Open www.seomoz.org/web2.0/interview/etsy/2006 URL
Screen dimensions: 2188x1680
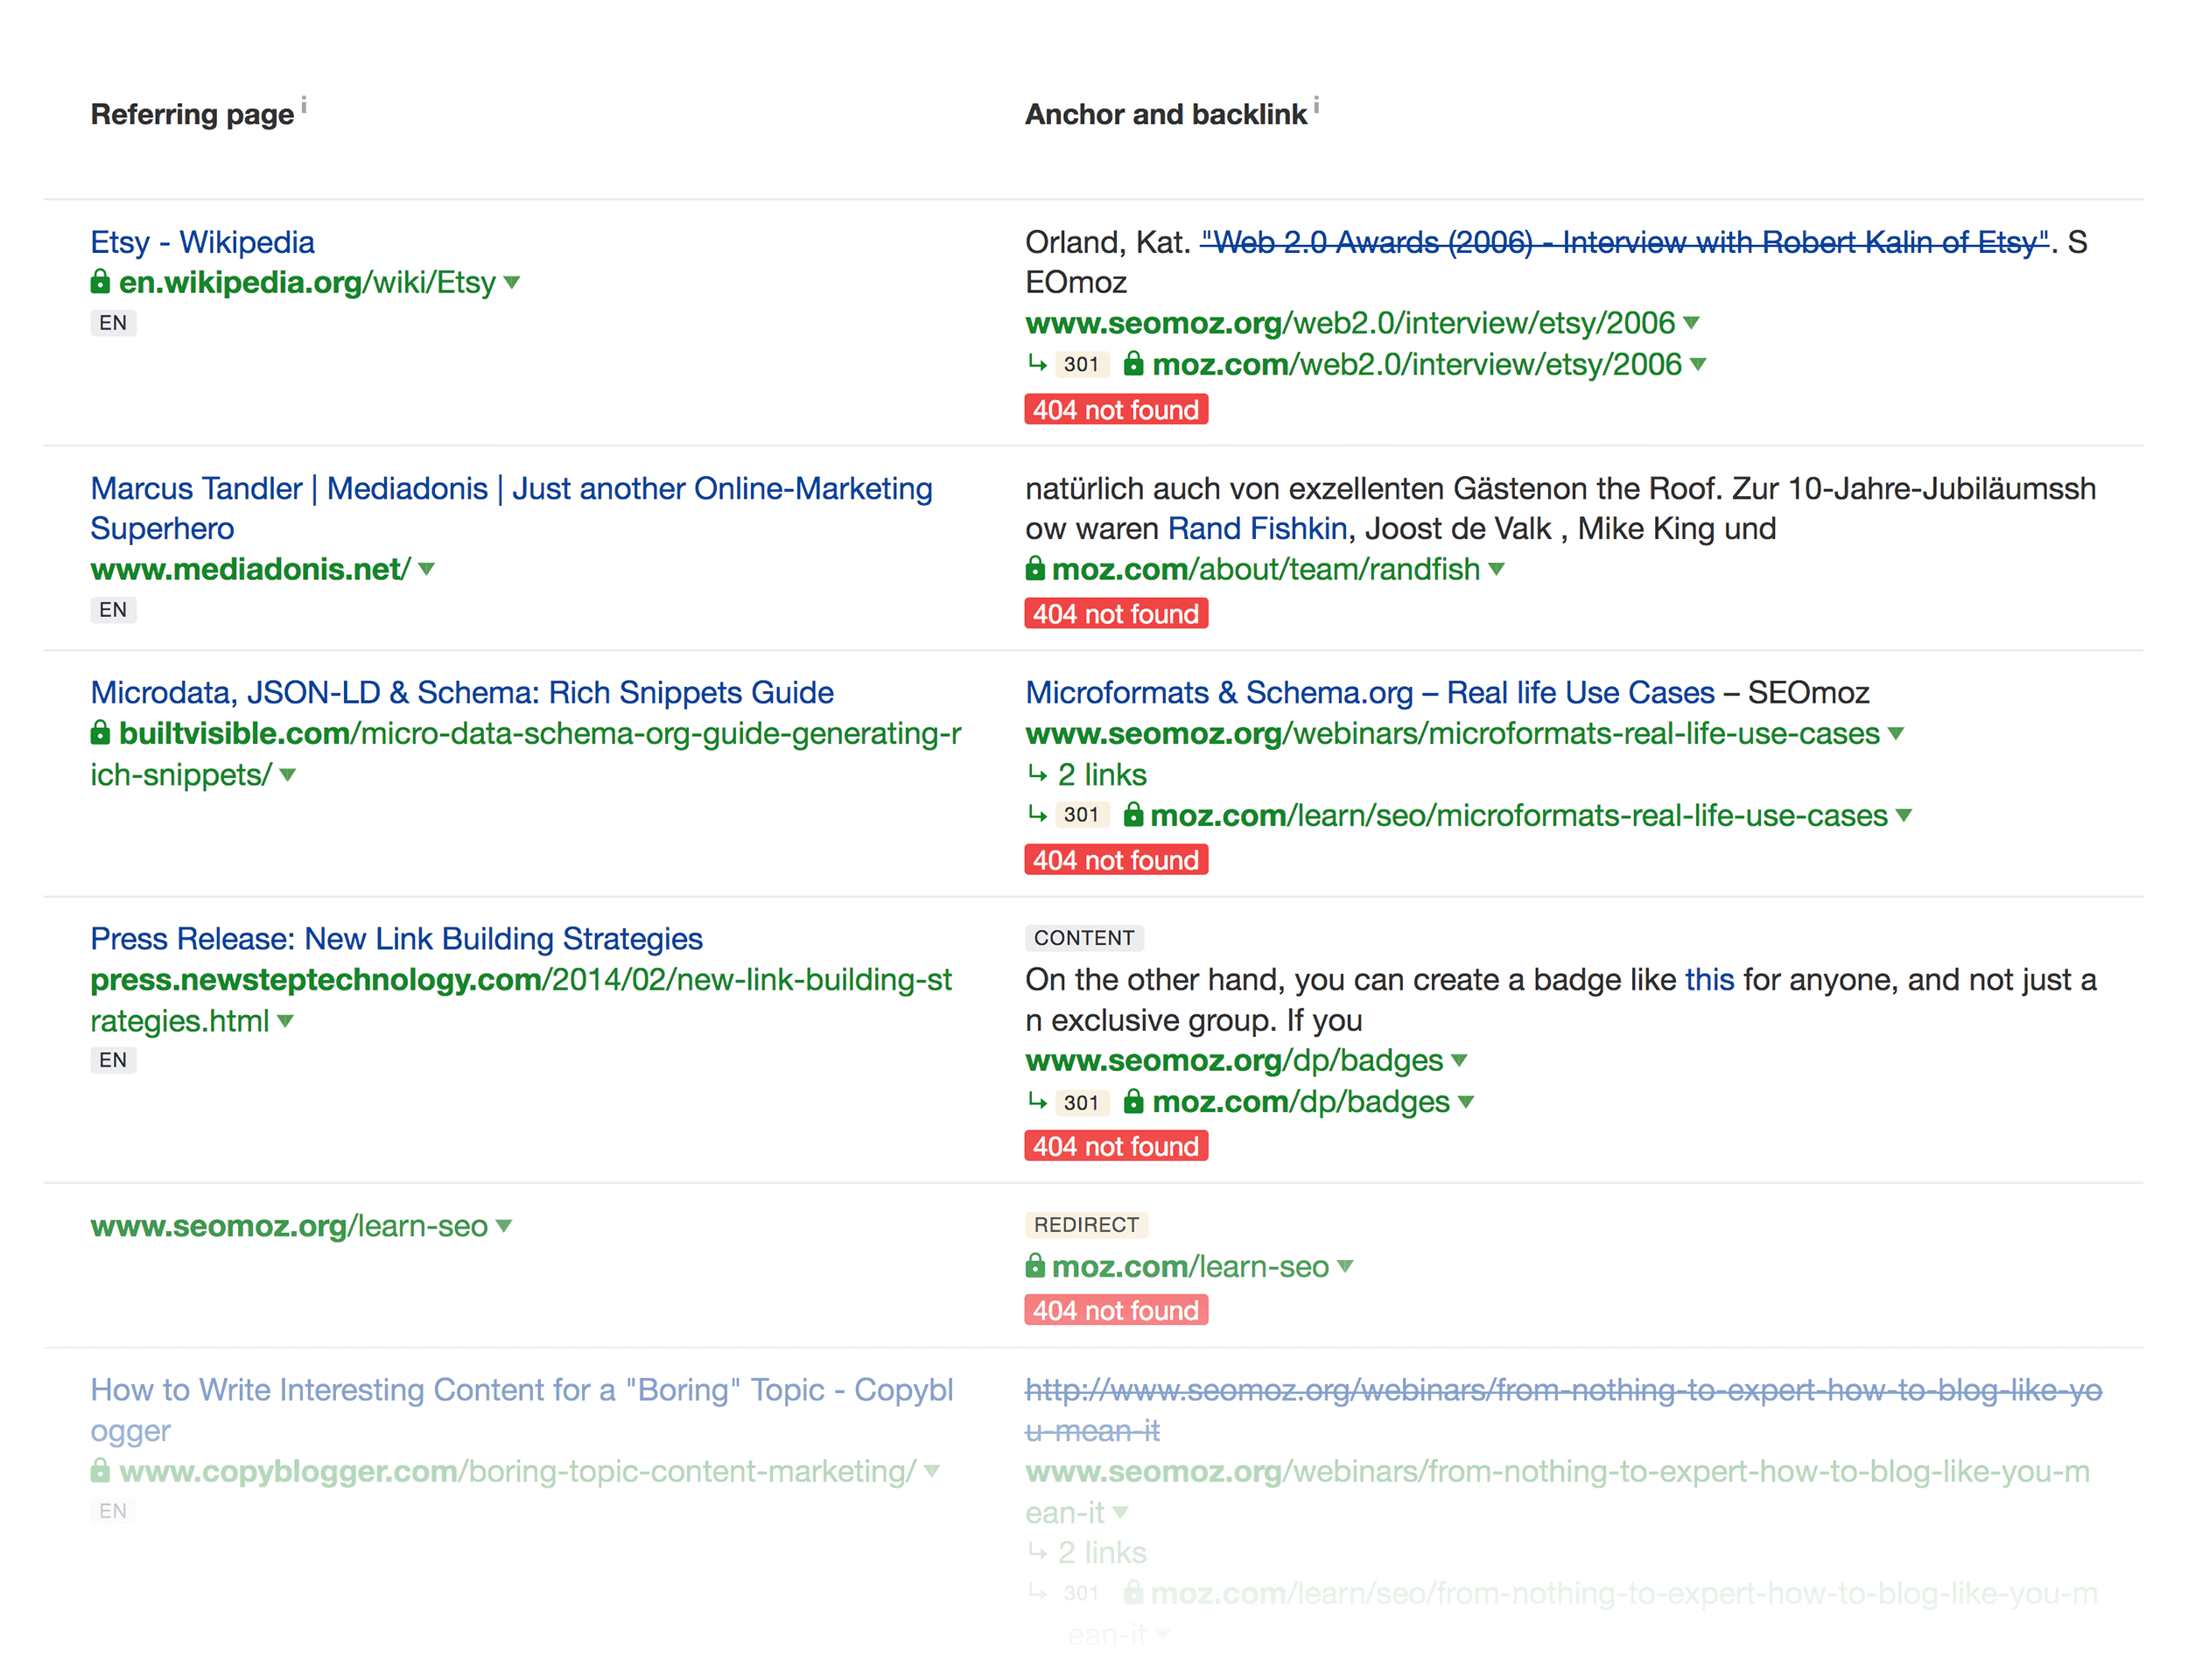1350,323
